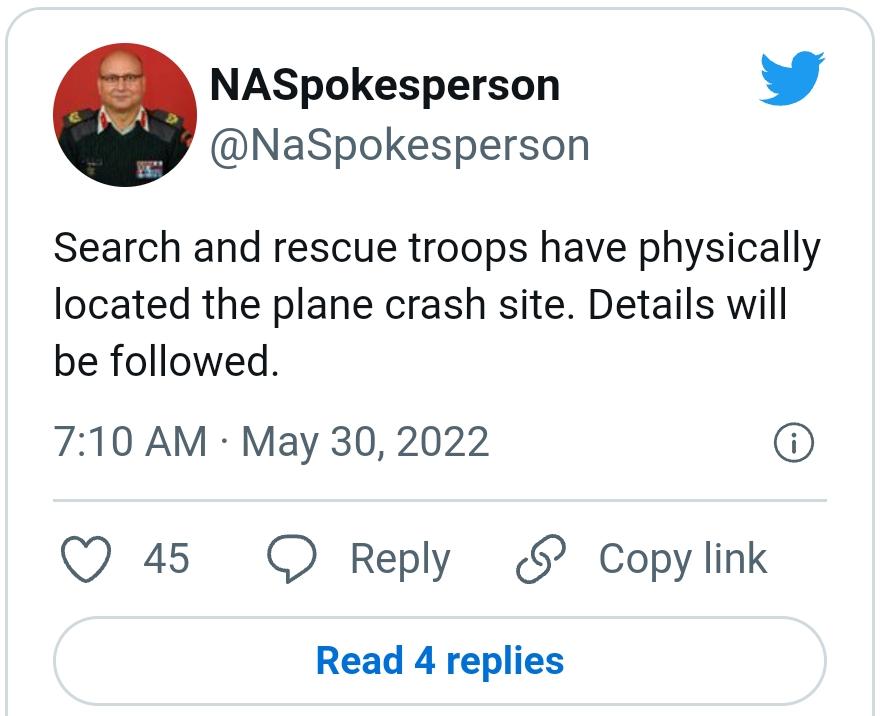Select the Copy link text
The width and height of the screenshot is (891, 716).
683,558
